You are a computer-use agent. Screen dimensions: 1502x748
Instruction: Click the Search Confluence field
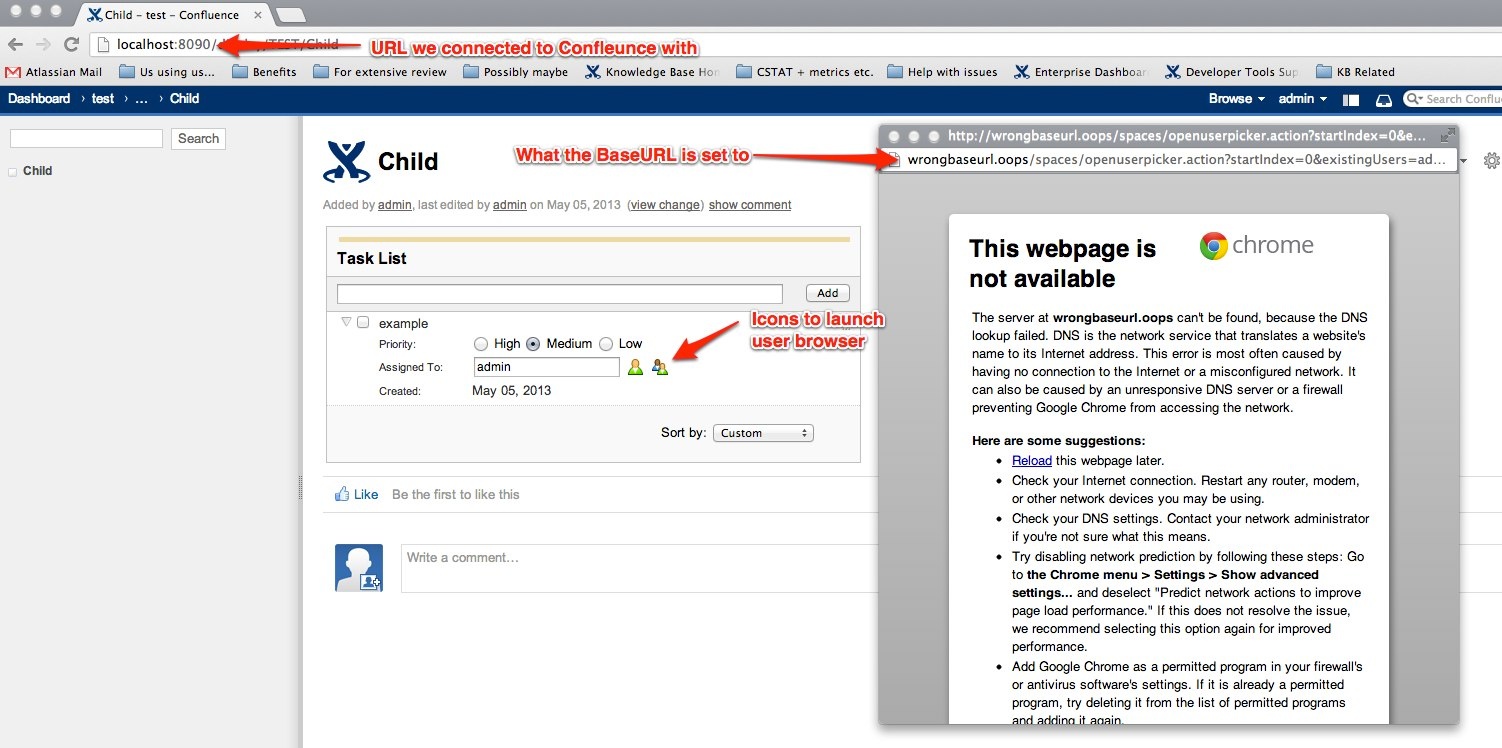pyautogui.click(x=1452, y=99)
